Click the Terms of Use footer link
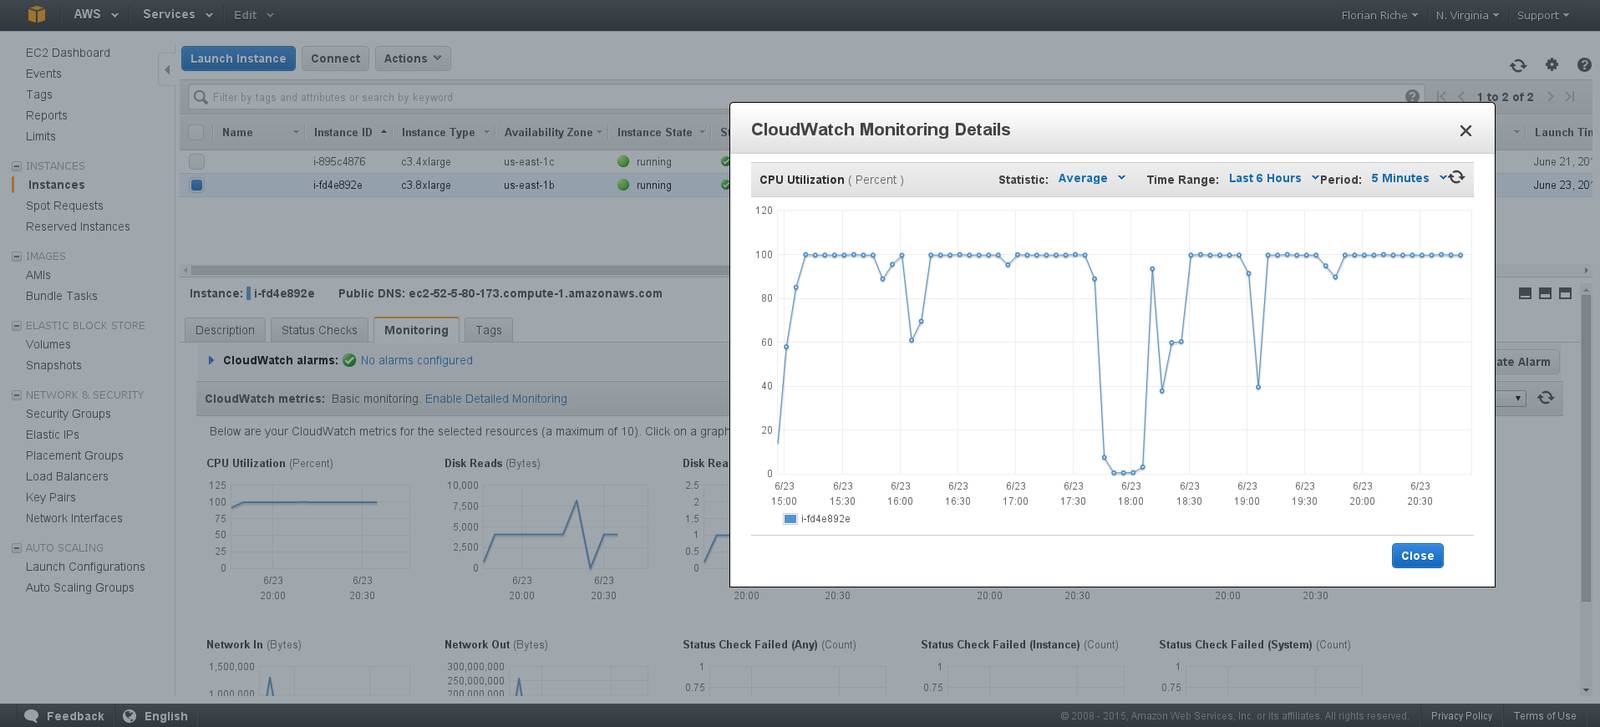Viewport: 1600px width, 727px height. [x=1545, y=716]
